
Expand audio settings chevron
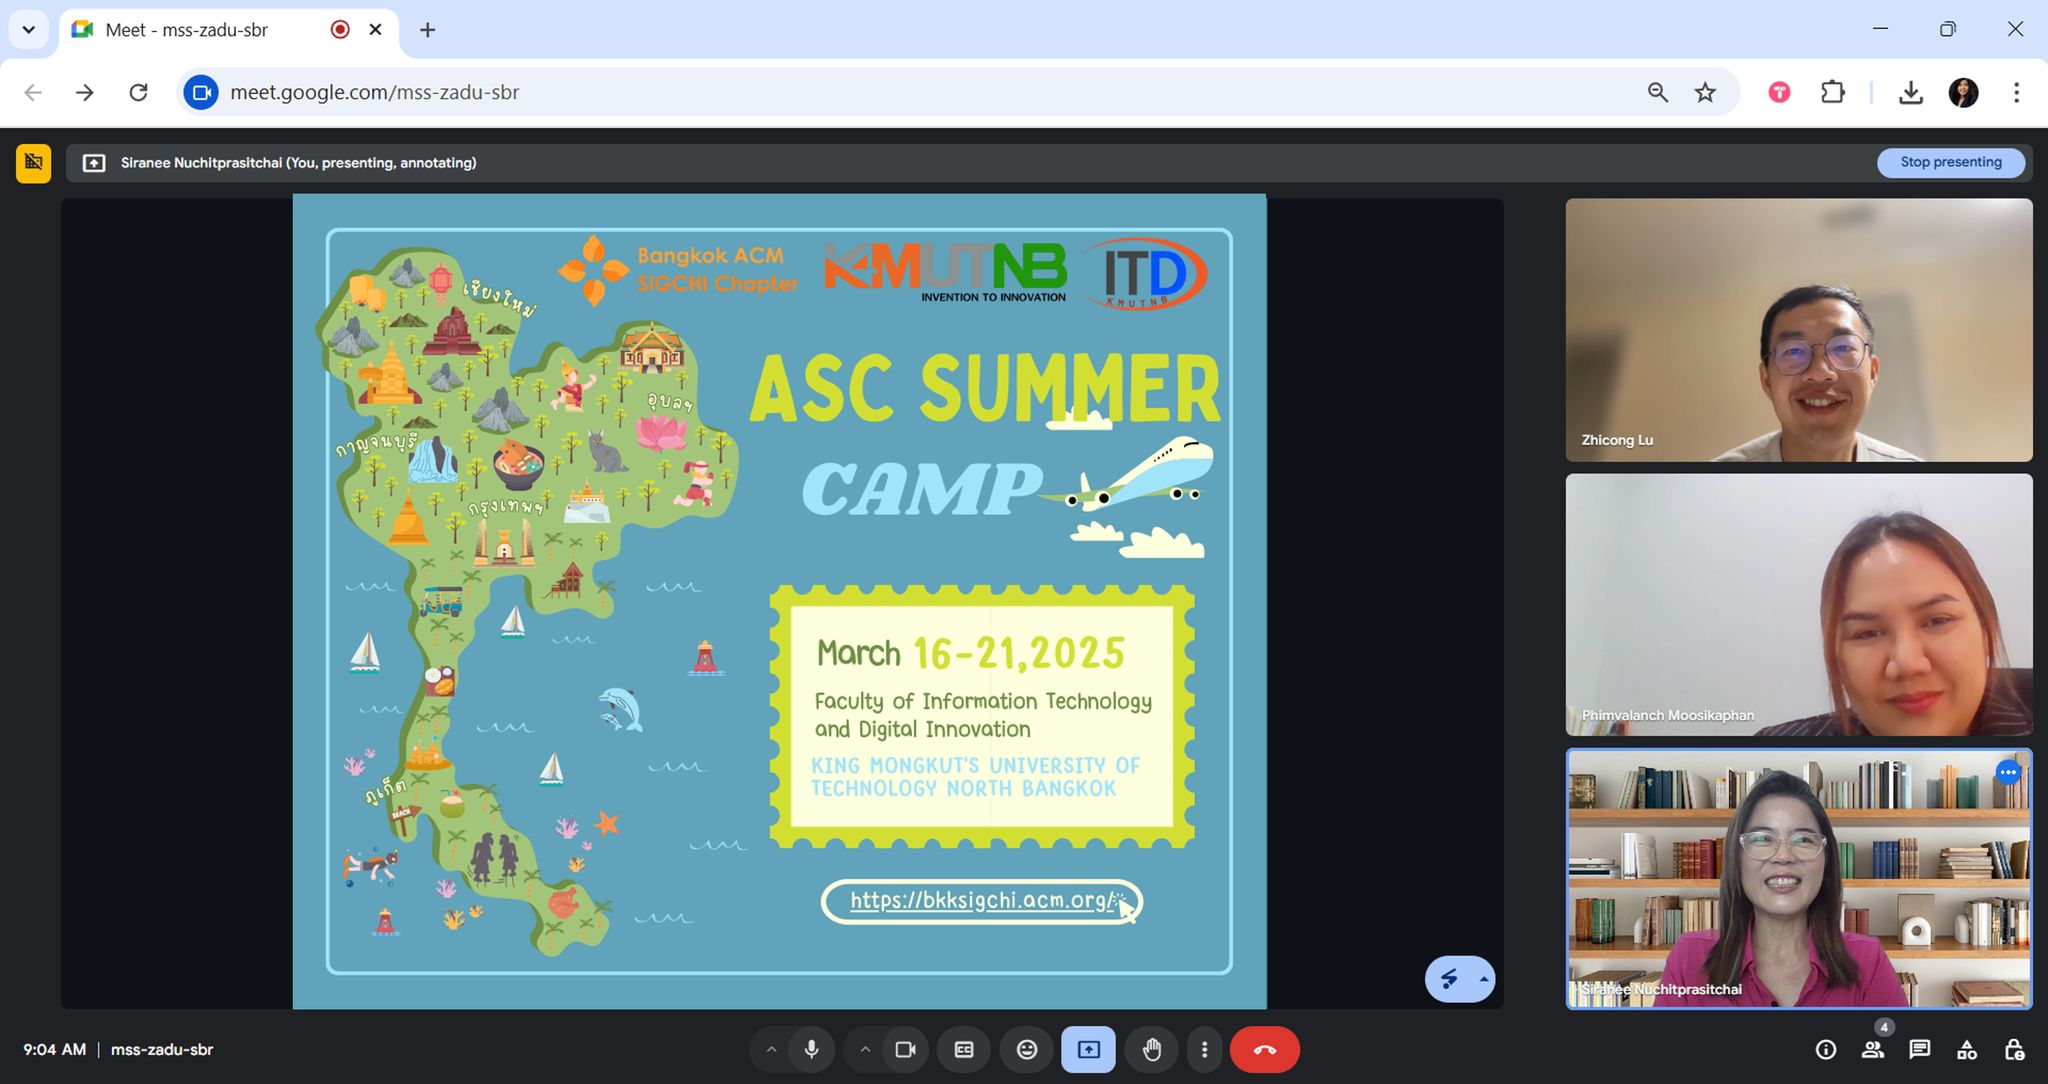click(x=771, y=1049)
